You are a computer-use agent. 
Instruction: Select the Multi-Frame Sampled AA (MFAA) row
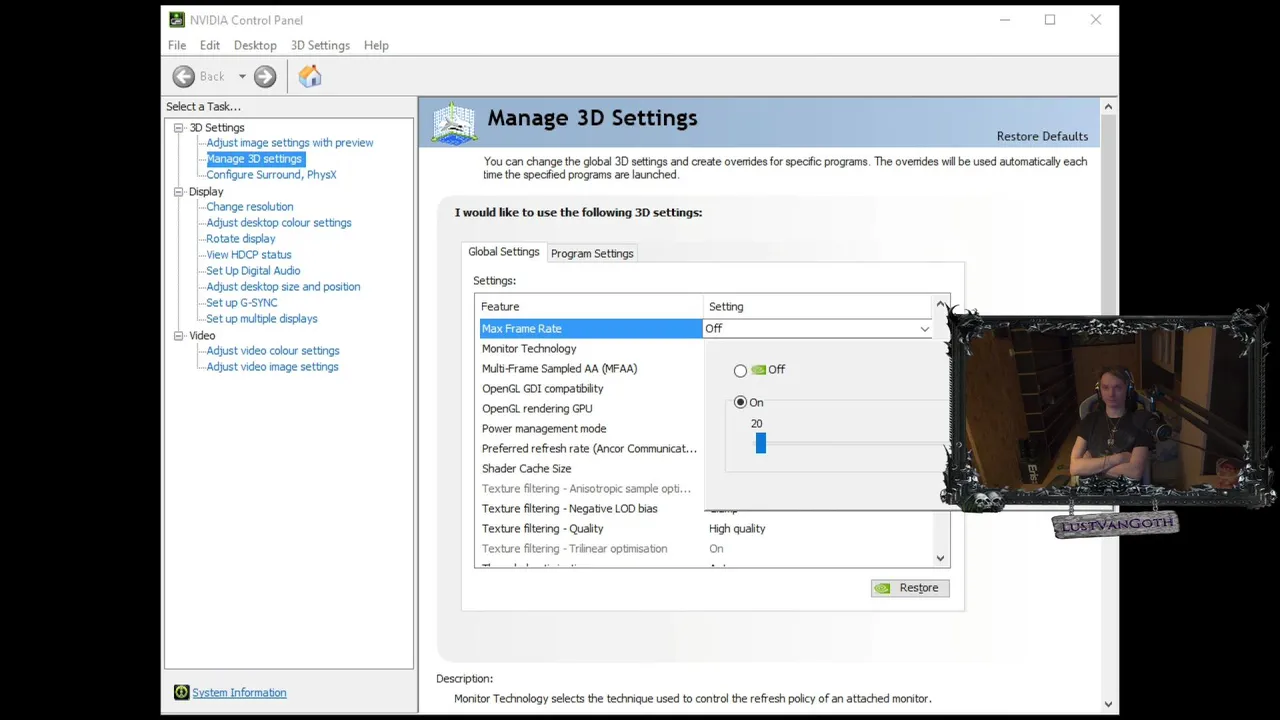[x=591, y=368]
